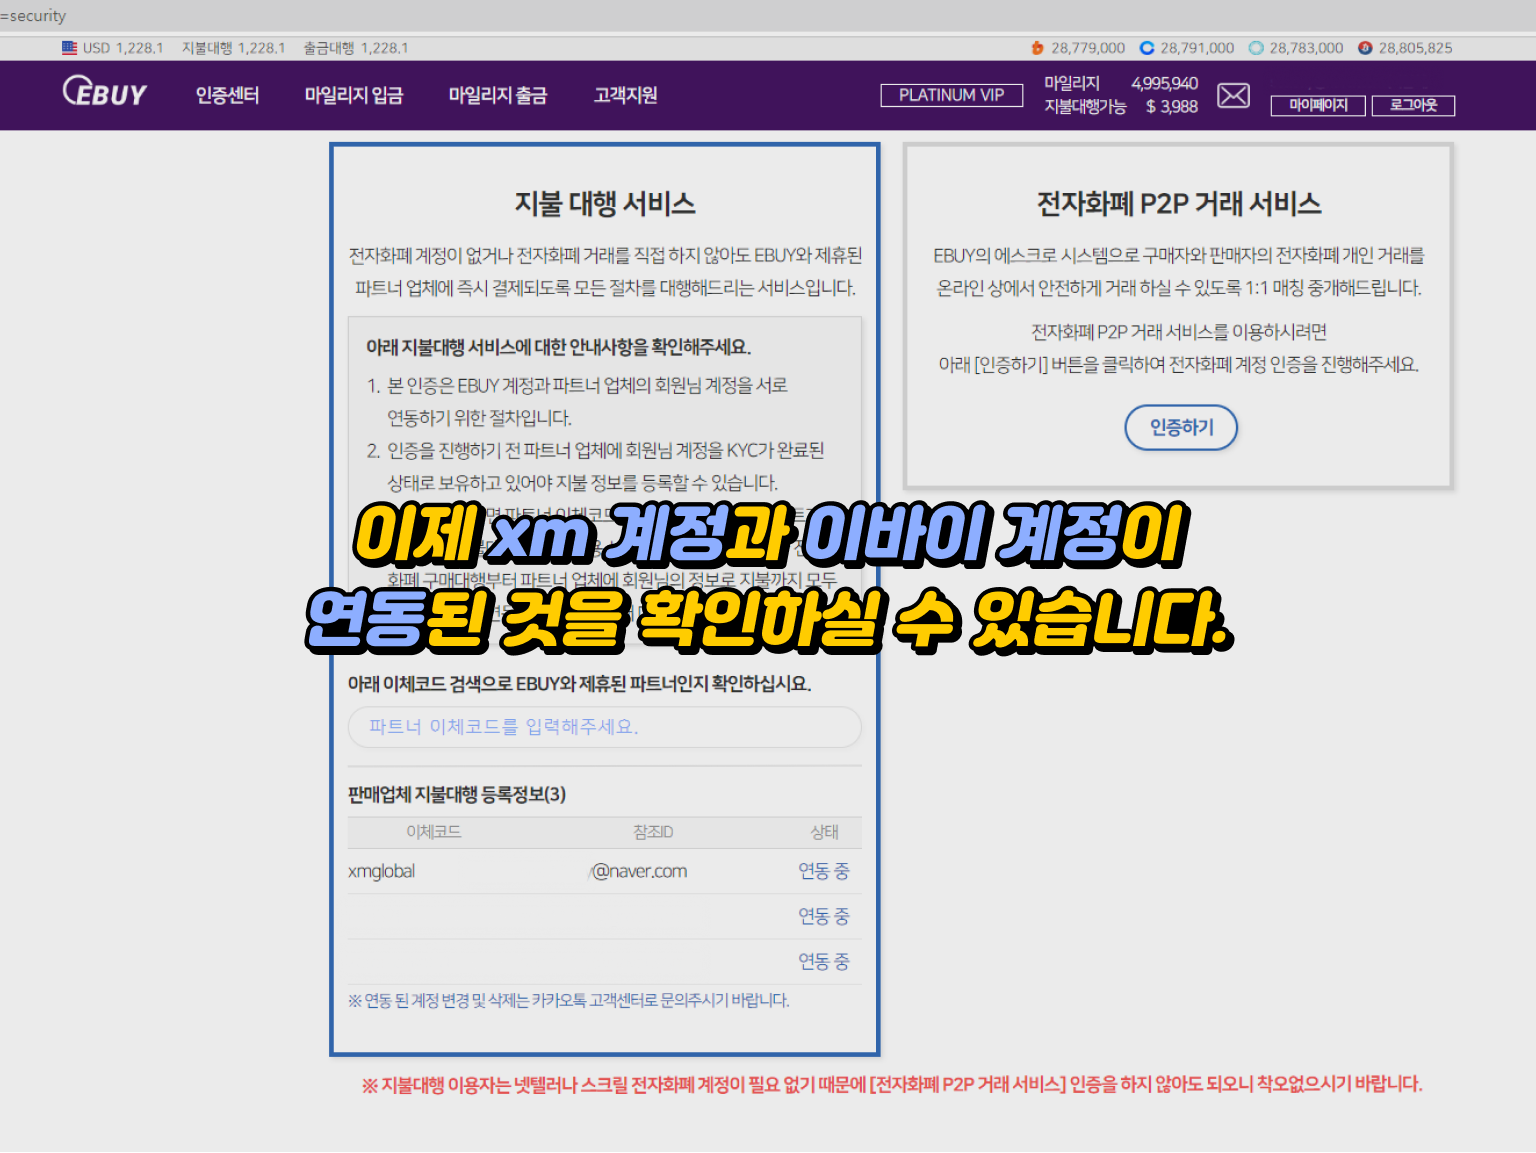Open the 인증센터 menu
Image resolution: width=1536 pixels, height=1153 pixels.
tap(225, 95)
